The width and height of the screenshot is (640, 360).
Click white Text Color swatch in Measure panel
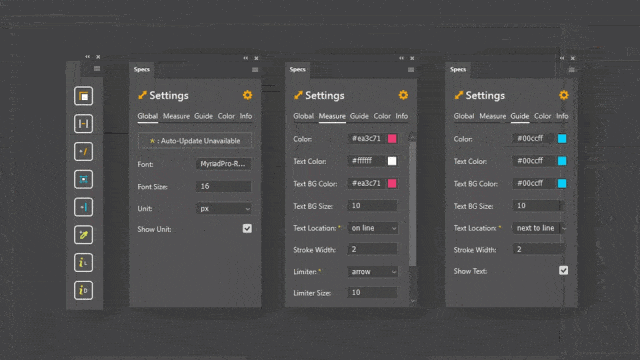[392, 161]
